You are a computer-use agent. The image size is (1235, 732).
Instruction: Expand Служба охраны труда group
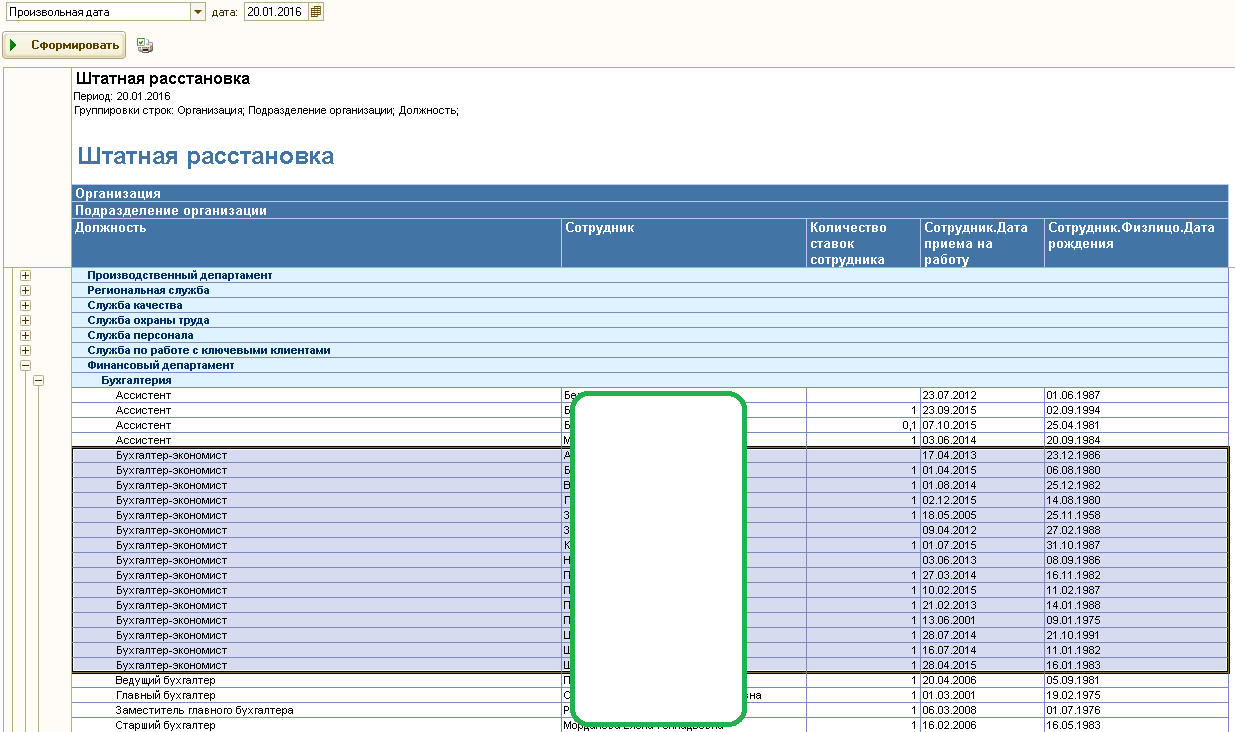[26, 320]
